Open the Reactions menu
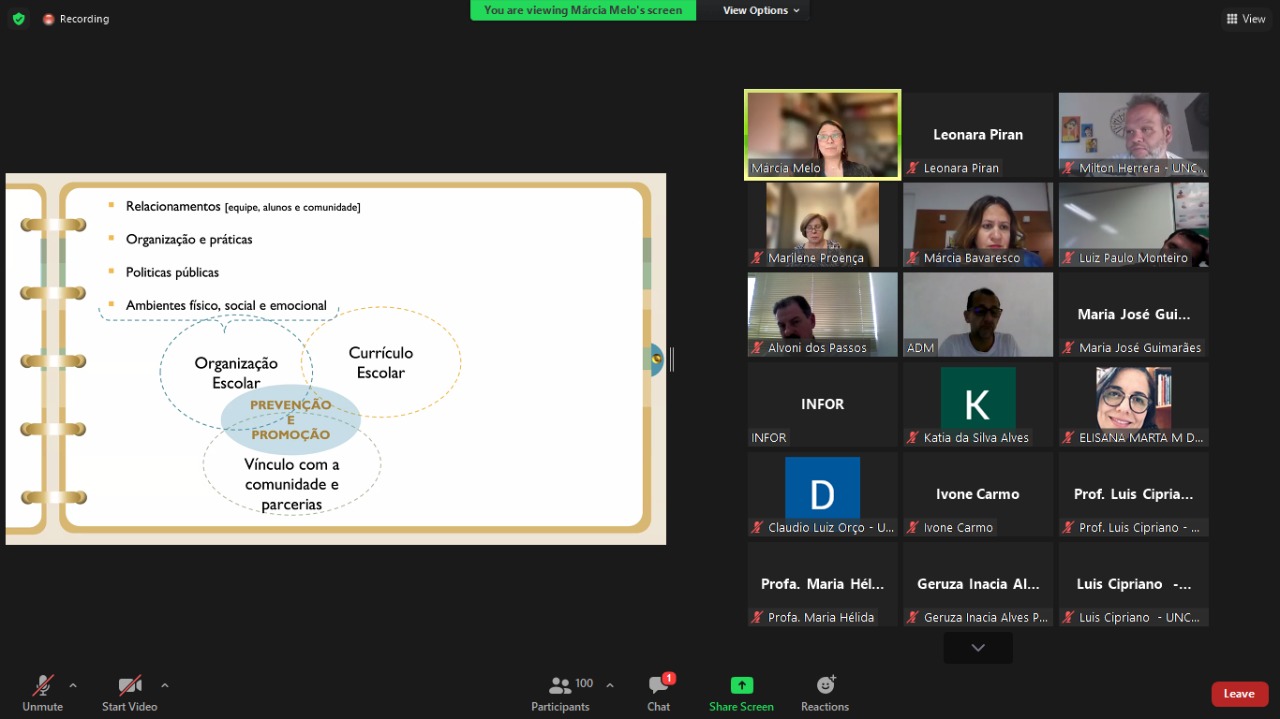Image resolution: width=1280 pixels, height=719 pixels. tap(825, 693)
